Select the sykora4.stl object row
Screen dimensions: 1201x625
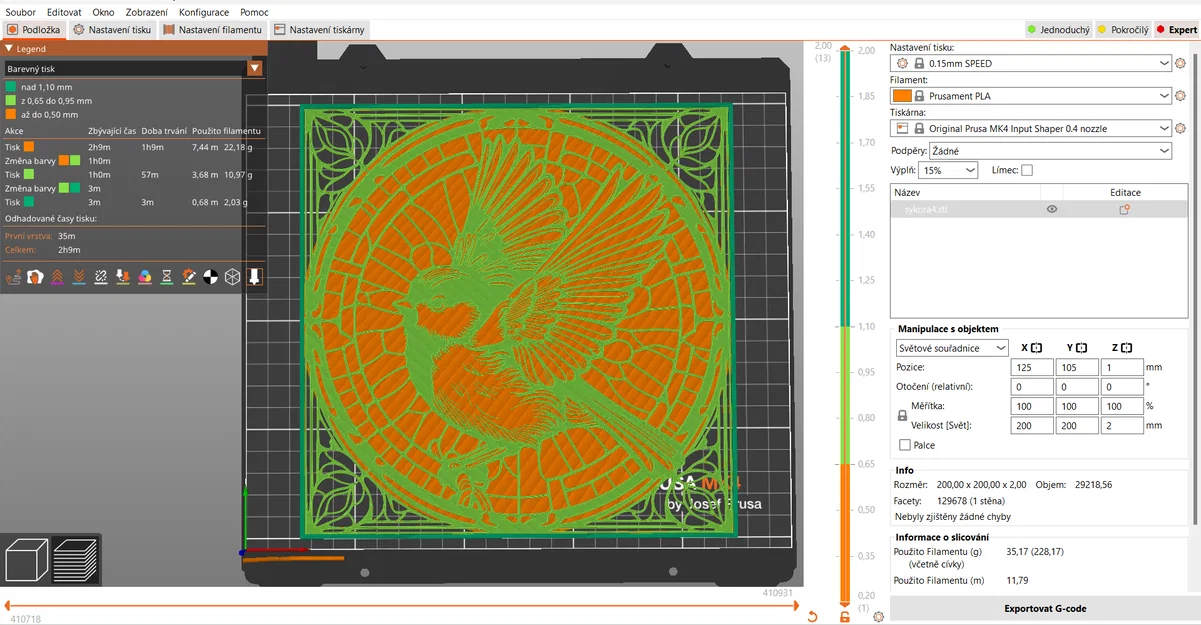pyautogui.click(x=1038, y=210)
